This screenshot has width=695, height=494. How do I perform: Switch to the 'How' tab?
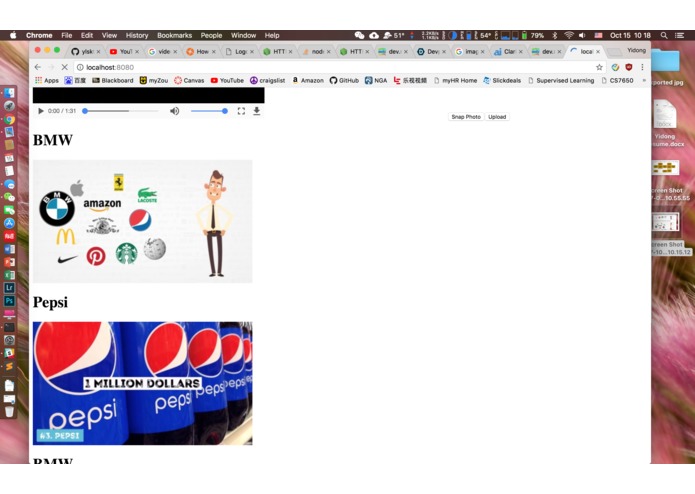pyautogui.click(x=201, y=52)
